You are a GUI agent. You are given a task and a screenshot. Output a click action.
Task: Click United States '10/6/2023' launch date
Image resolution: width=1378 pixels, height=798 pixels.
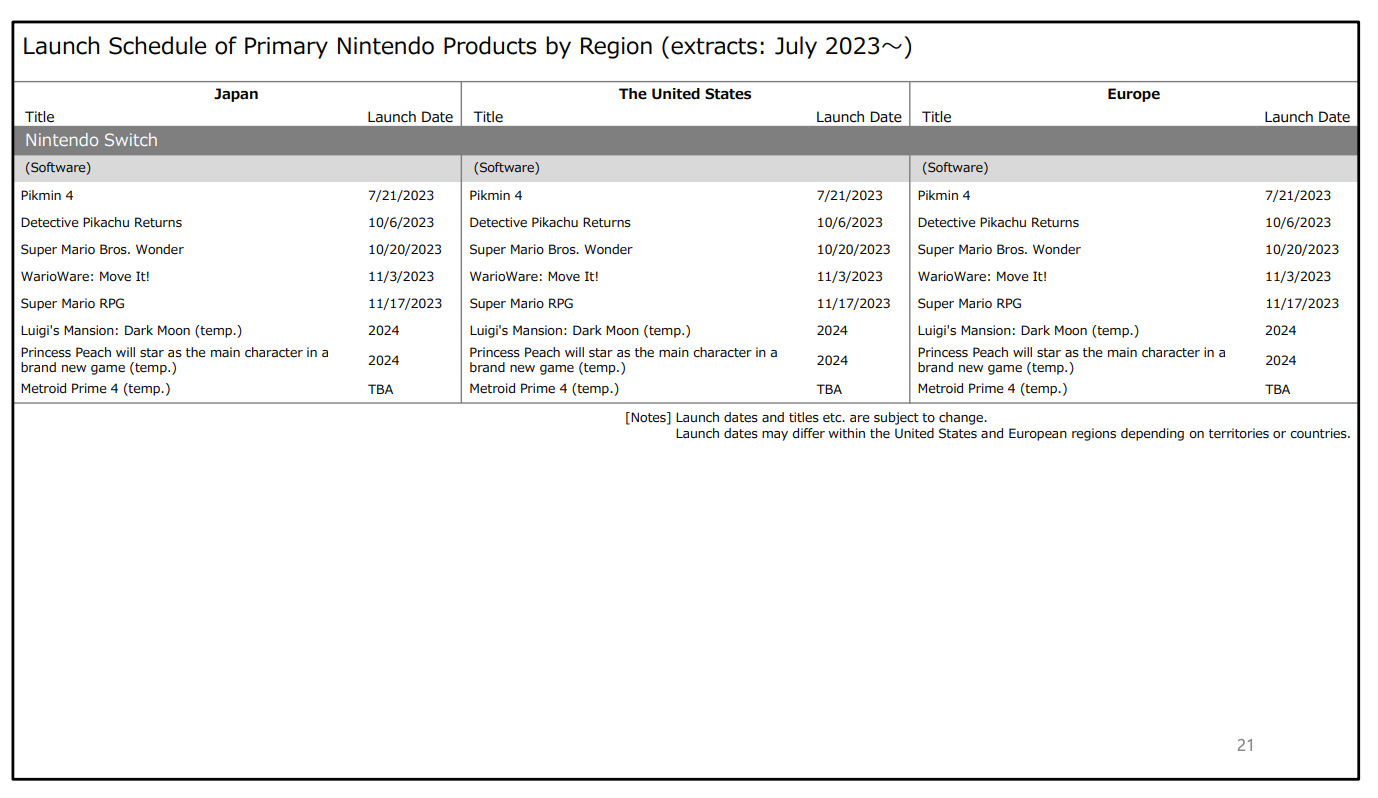(850, 223)
